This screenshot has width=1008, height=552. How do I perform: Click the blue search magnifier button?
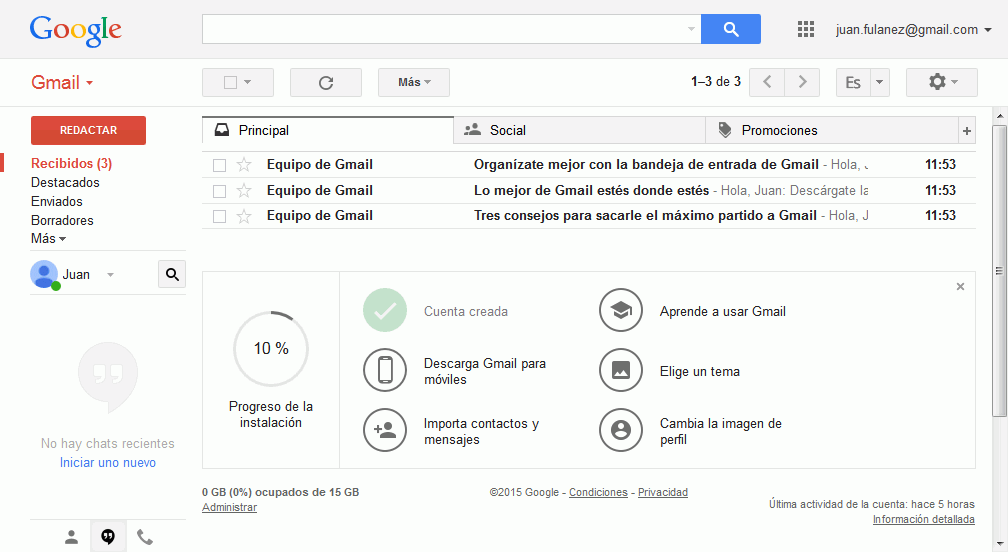pos(730,29)
